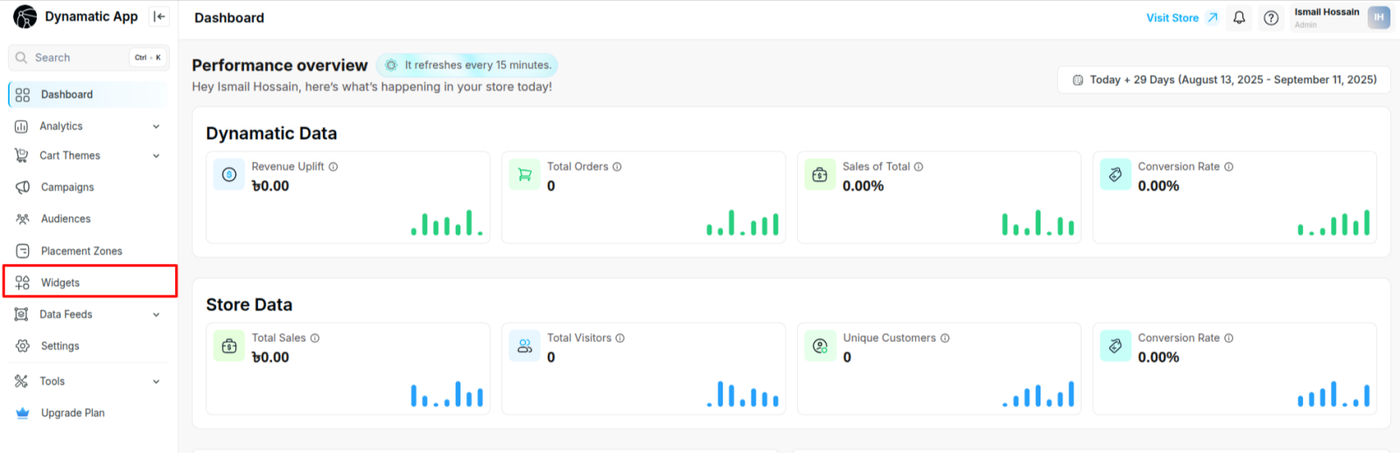Click the info icon next to Total Orders
The image size is (1400, 453).
pyautogui.click(x=618, y=167)
